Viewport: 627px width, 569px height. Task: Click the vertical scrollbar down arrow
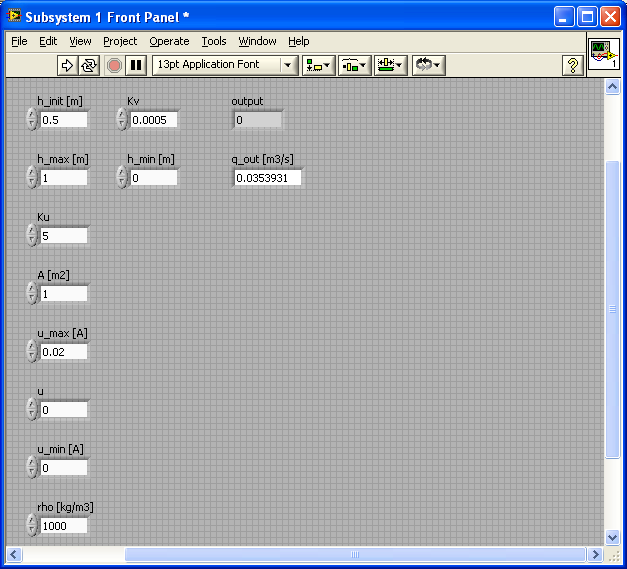pos(612,537)
